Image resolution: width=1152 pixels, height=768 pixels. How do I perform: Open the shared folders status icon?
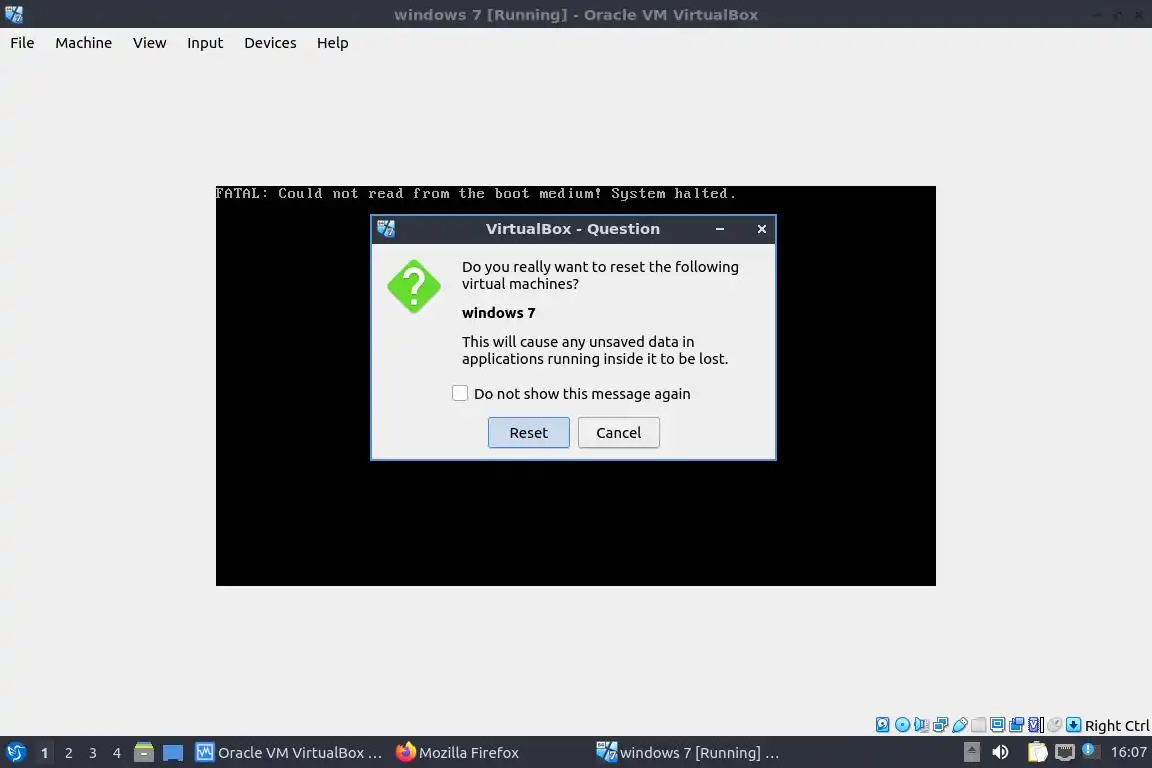click(x=979, y=725)
